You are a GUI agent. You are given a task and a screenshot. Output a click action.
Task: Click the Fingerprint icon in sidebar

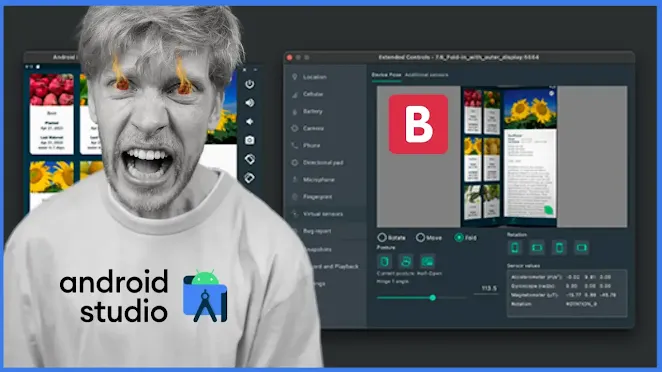pos(295,197)
